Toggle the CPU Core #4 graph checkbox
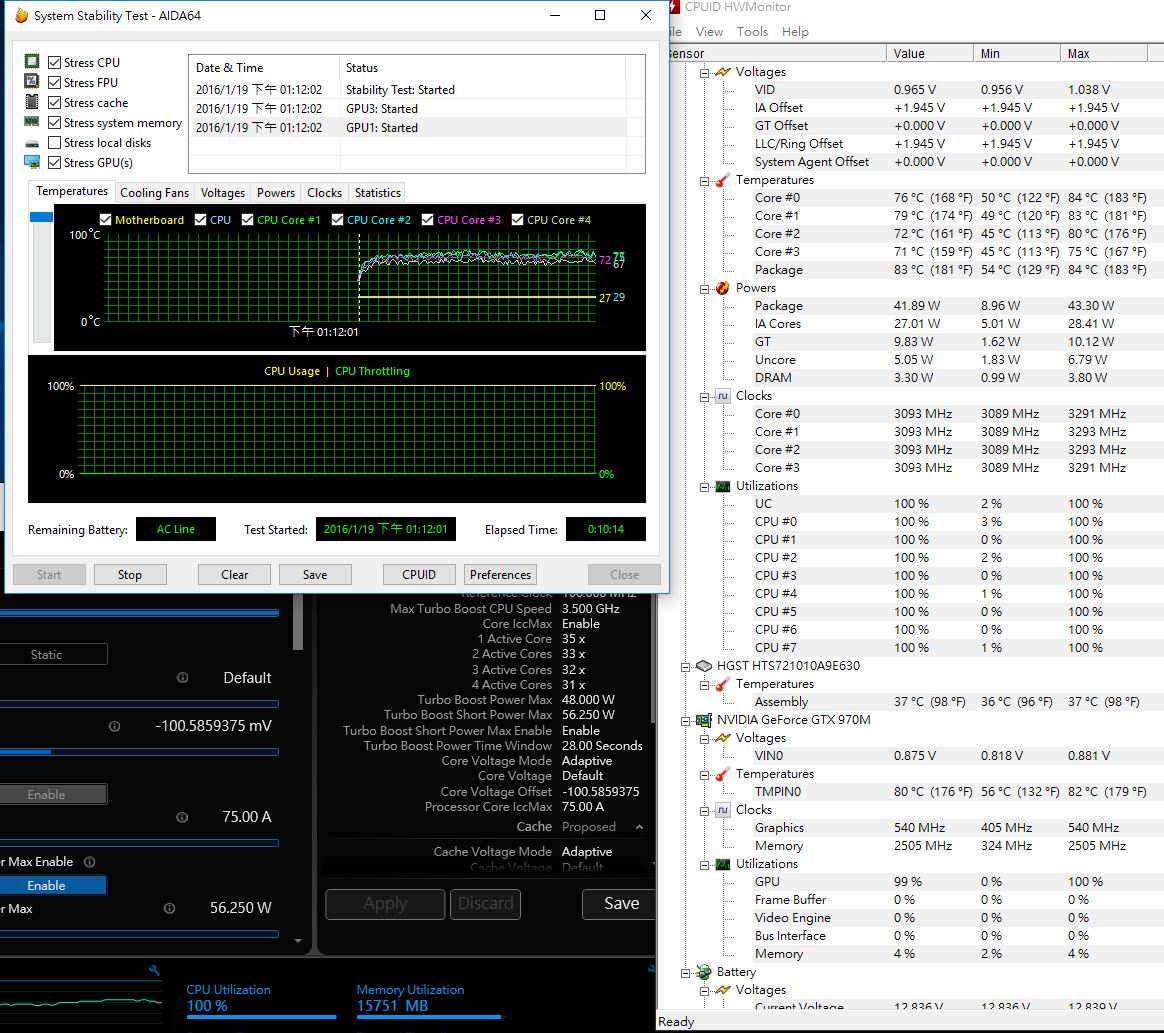Viewport: 1164px width, 1033px height. click(518, 220)
